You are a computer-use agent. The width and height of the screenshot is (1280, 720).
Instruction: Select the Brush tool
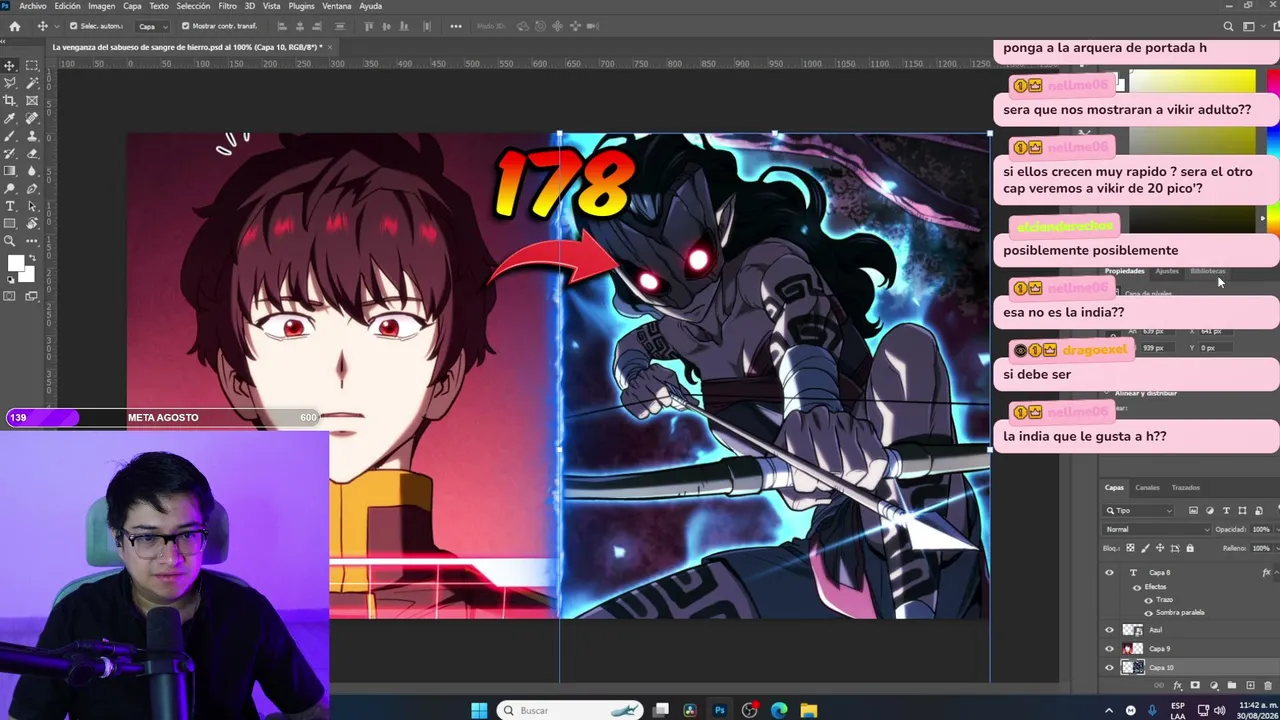10,136
